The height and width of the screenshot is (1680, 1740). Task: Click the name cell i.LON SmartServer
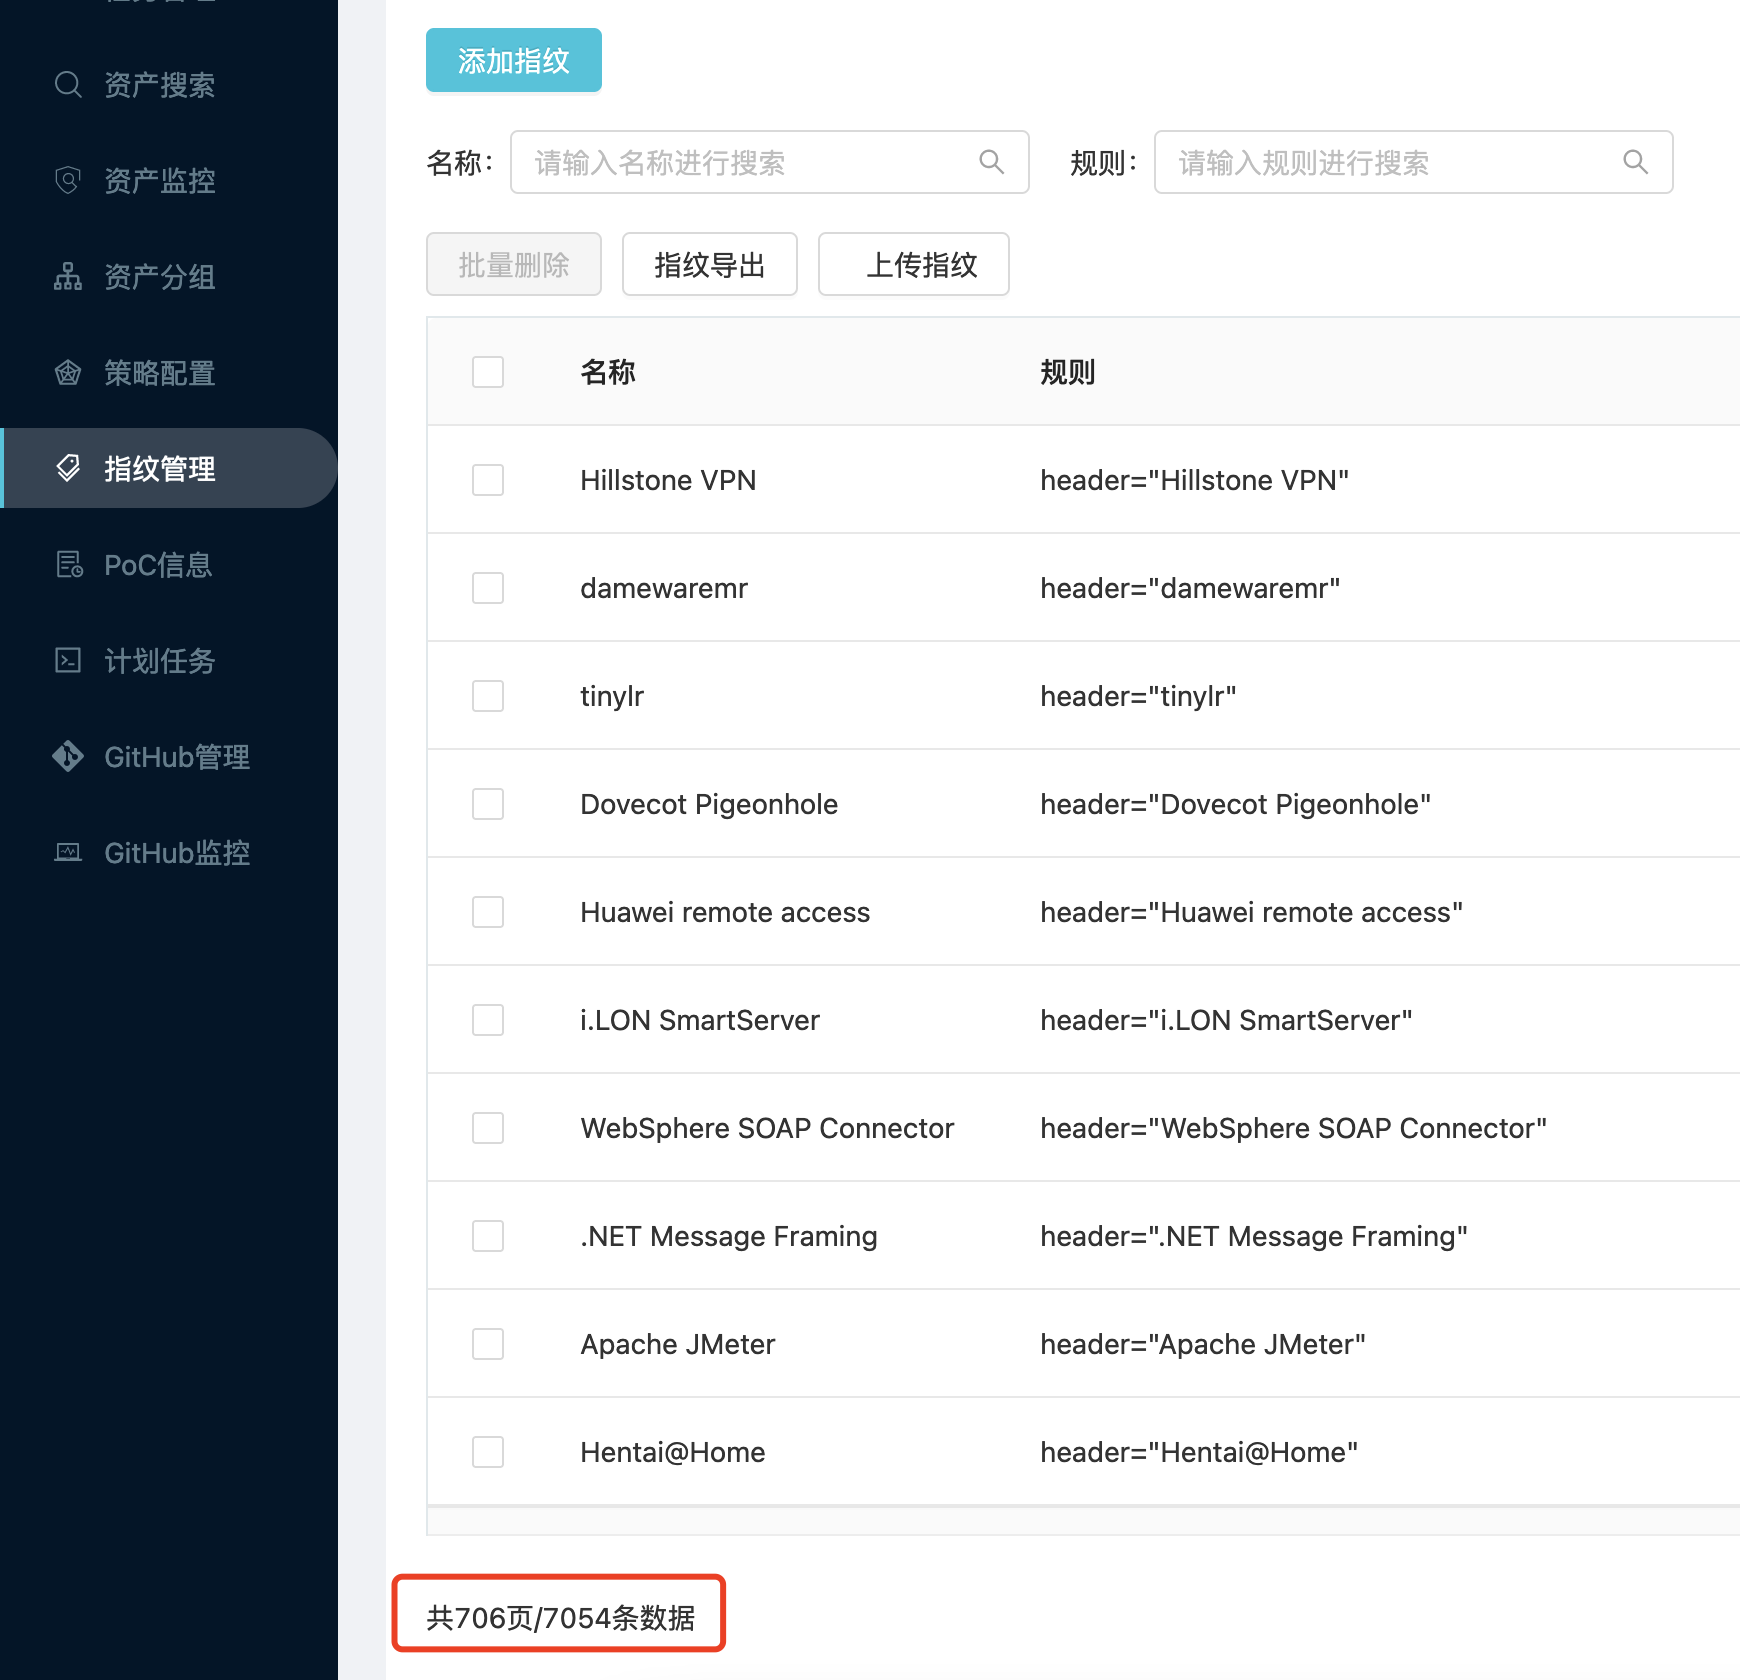pyautogui.click(x=700, y=1020)
